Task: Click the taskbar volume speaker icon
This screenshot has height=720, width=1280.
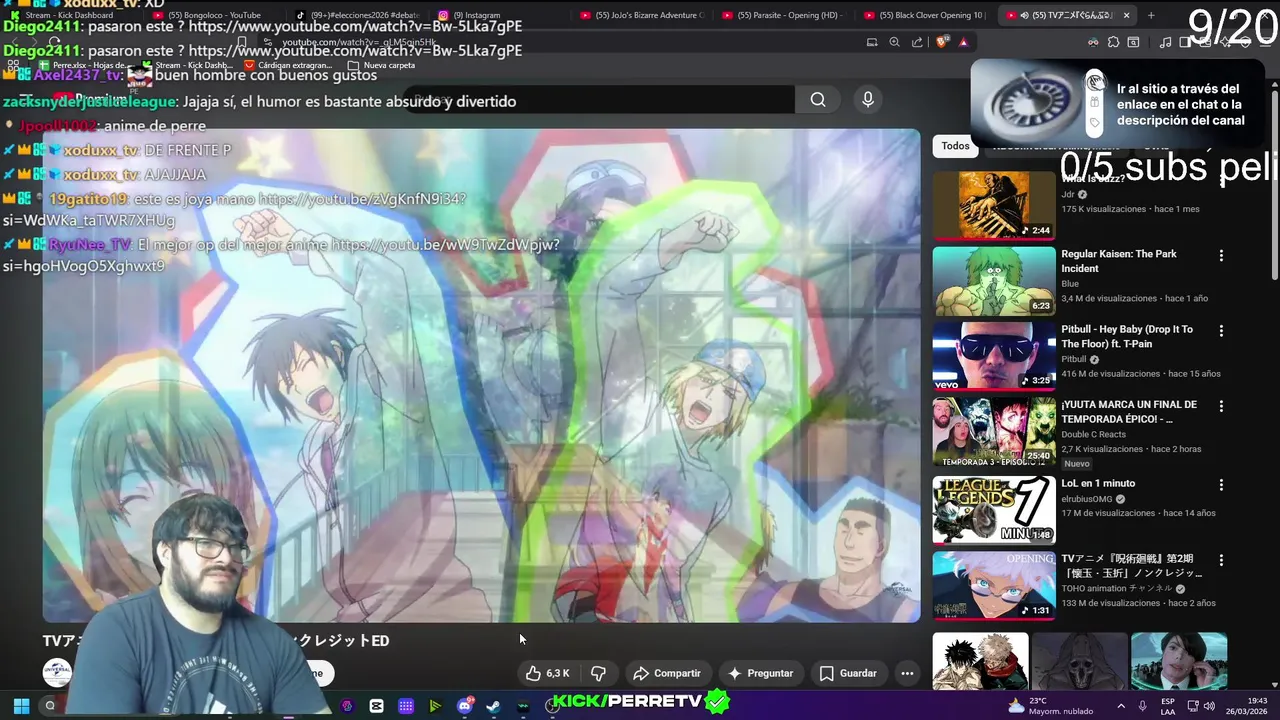Action: (1209, 706)
